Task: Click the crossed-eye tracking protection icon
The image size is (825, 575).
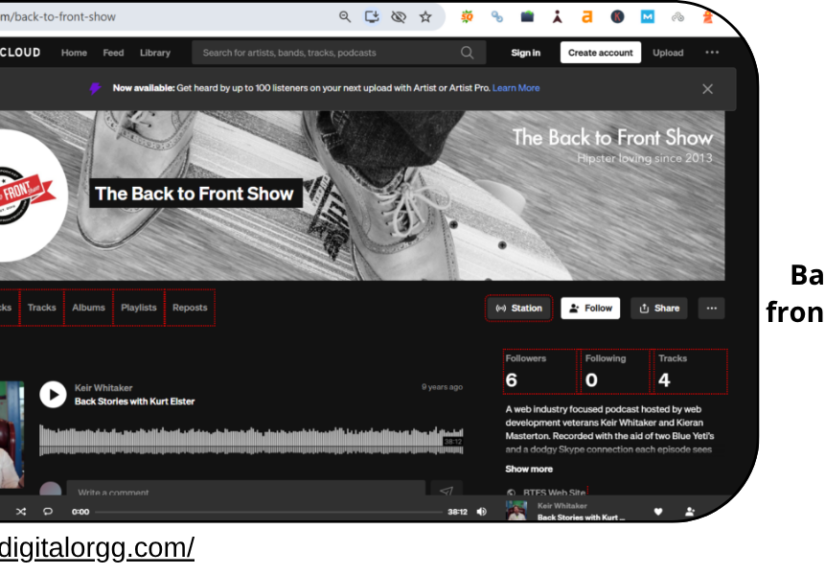Action: 398,17
